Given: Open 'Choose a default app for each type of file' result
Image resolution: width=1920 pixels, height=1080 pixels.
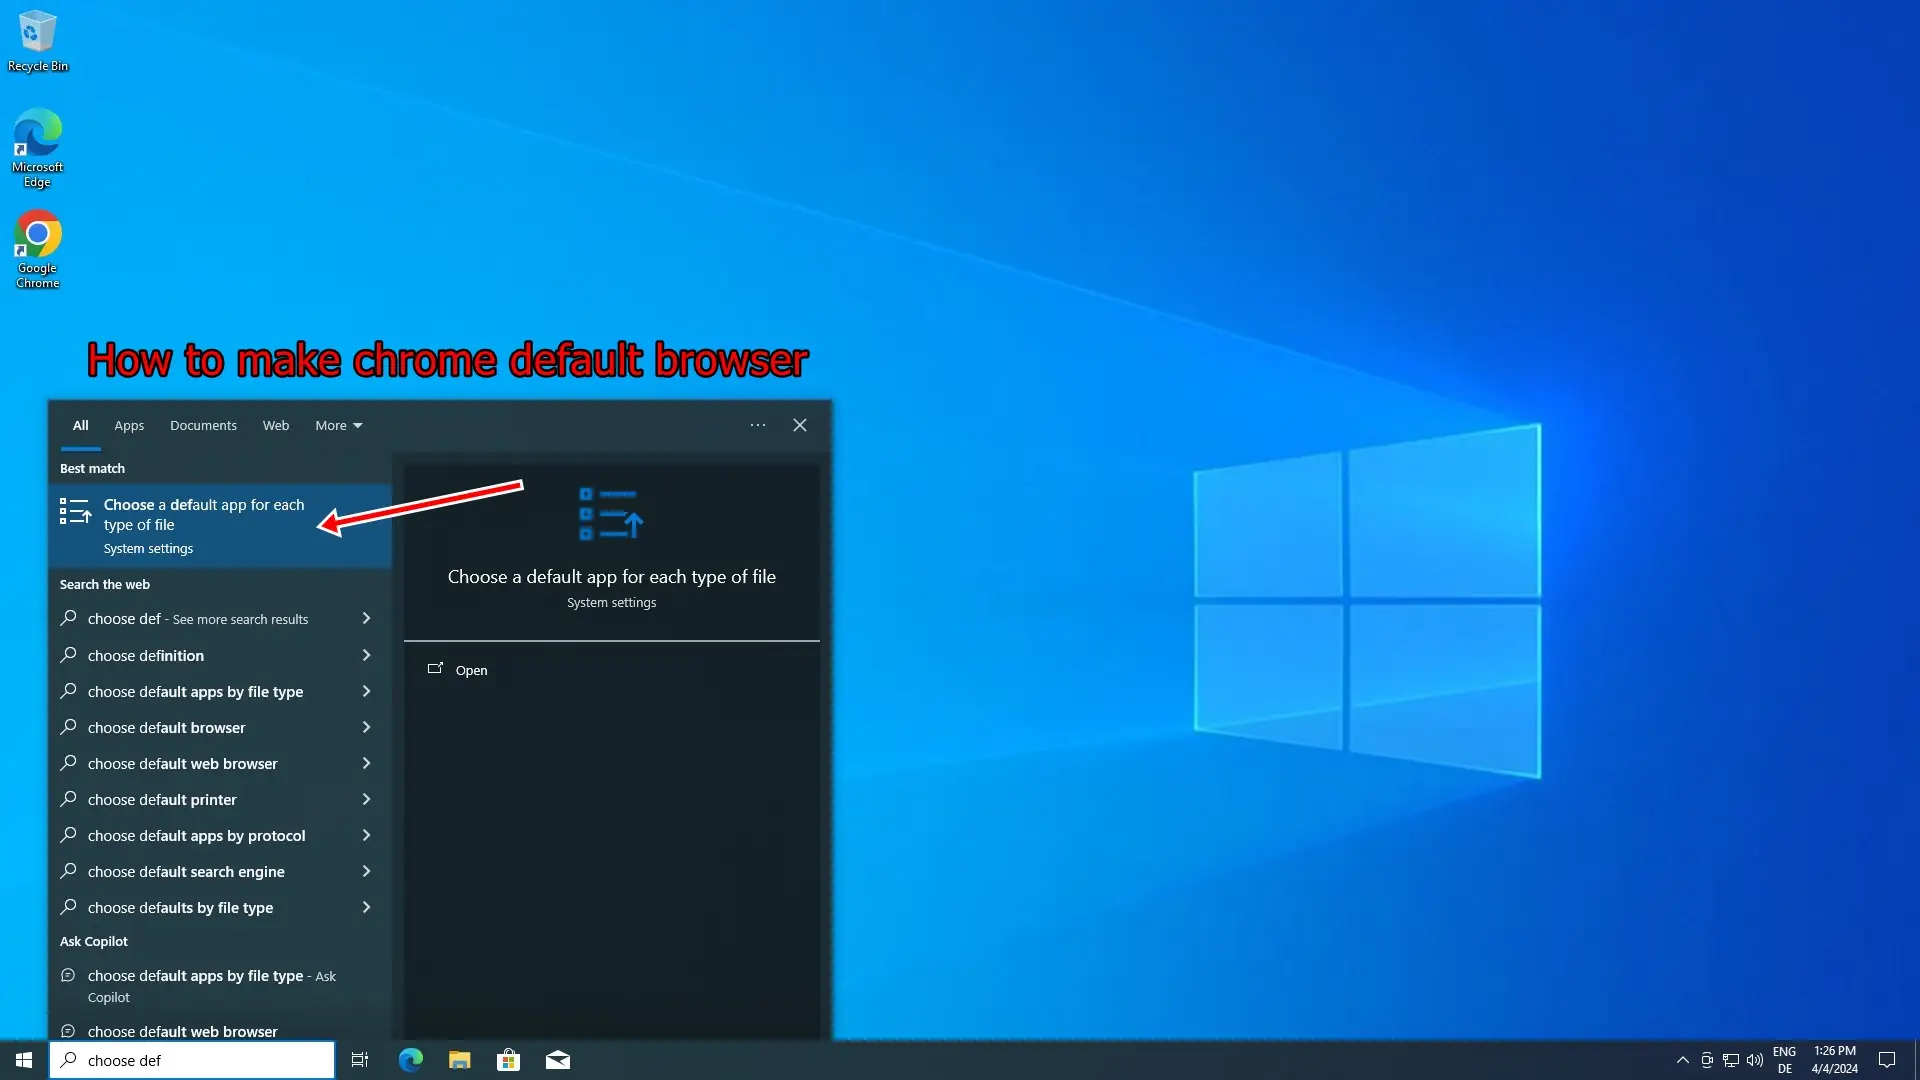Looking at the screenshot, I should [220, 526].
